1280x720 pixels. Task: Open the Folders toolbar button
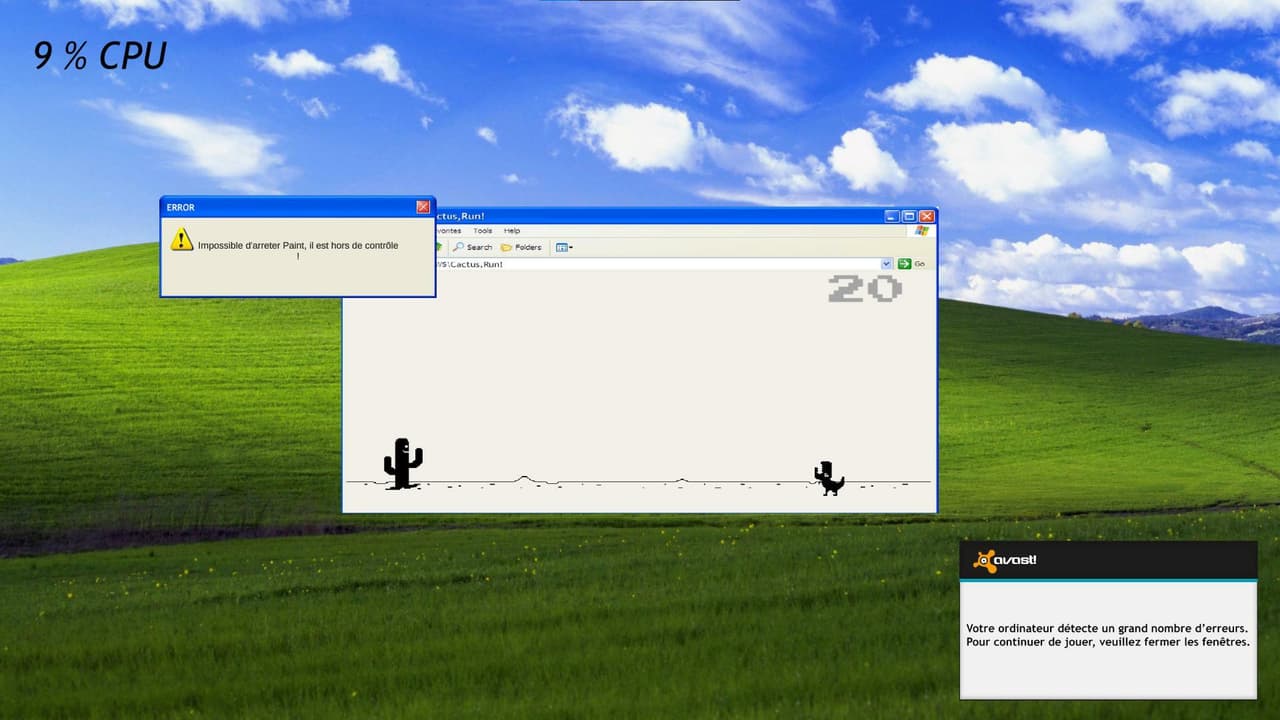(x=521, y=247)
